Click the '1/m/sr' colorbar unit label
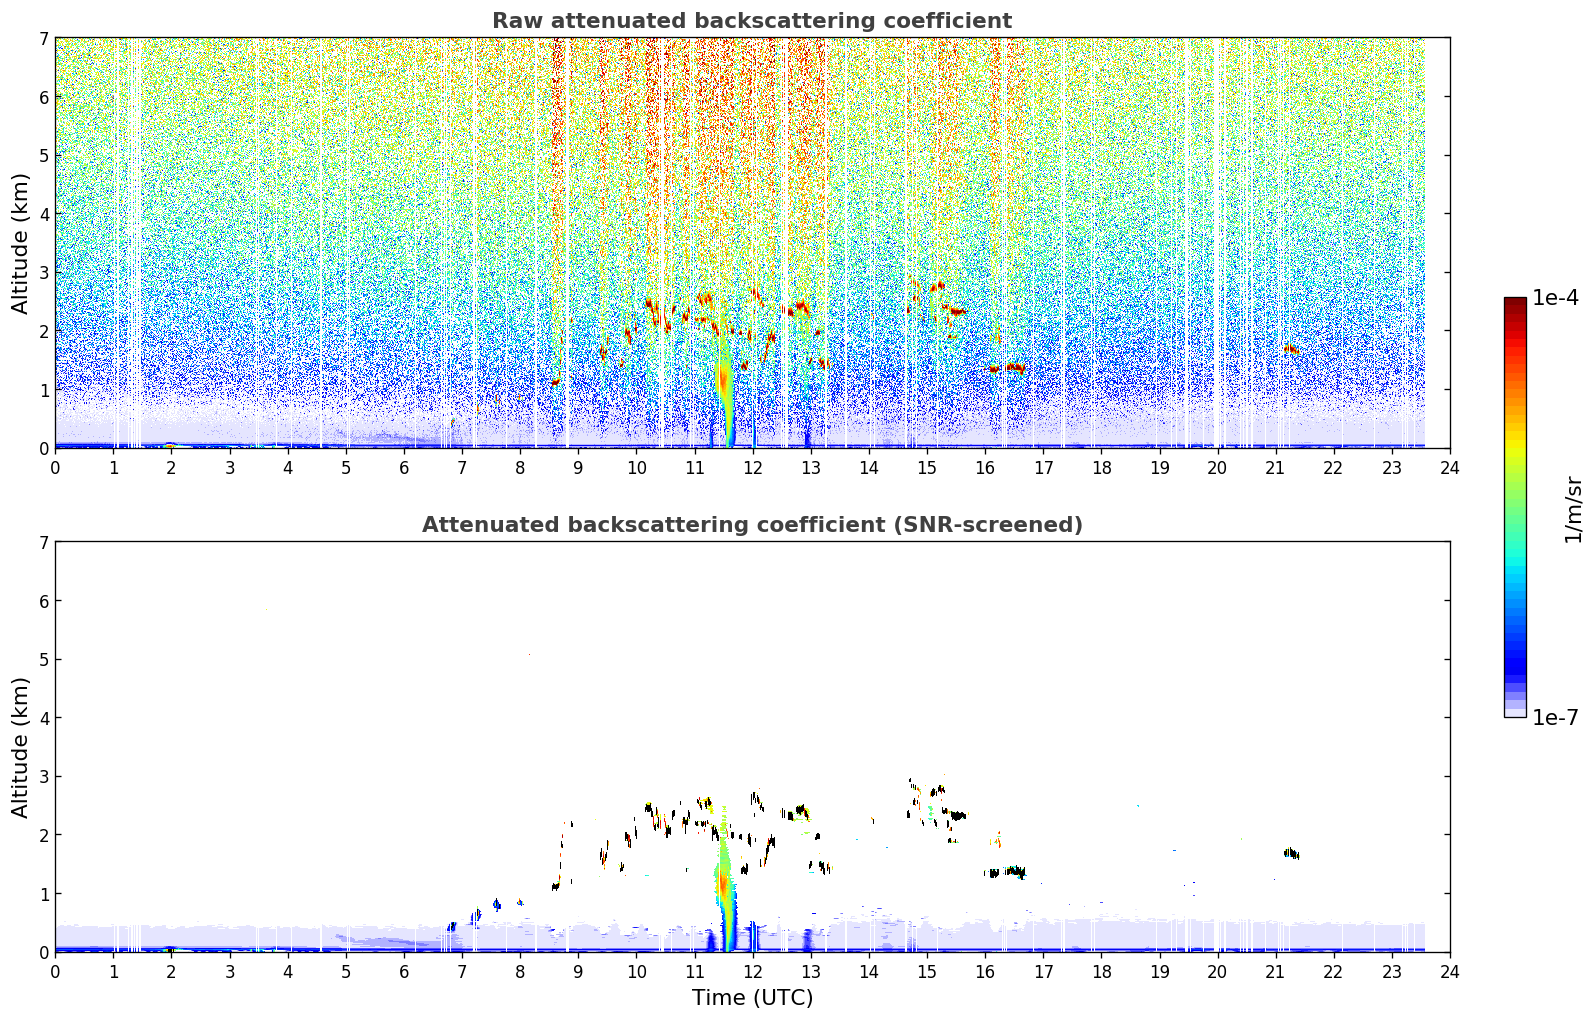The height and width of the screenshot is (1020, 1595). pos(1573,510)
